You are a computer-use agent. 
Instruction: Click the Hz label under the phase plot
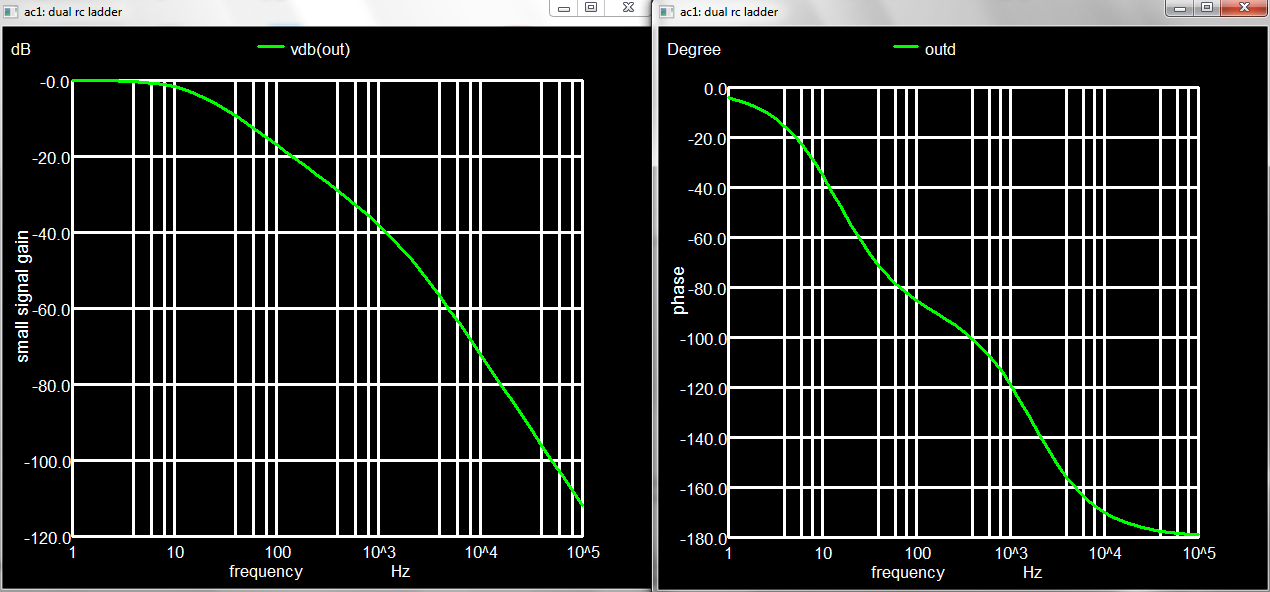click(1032, 573)
